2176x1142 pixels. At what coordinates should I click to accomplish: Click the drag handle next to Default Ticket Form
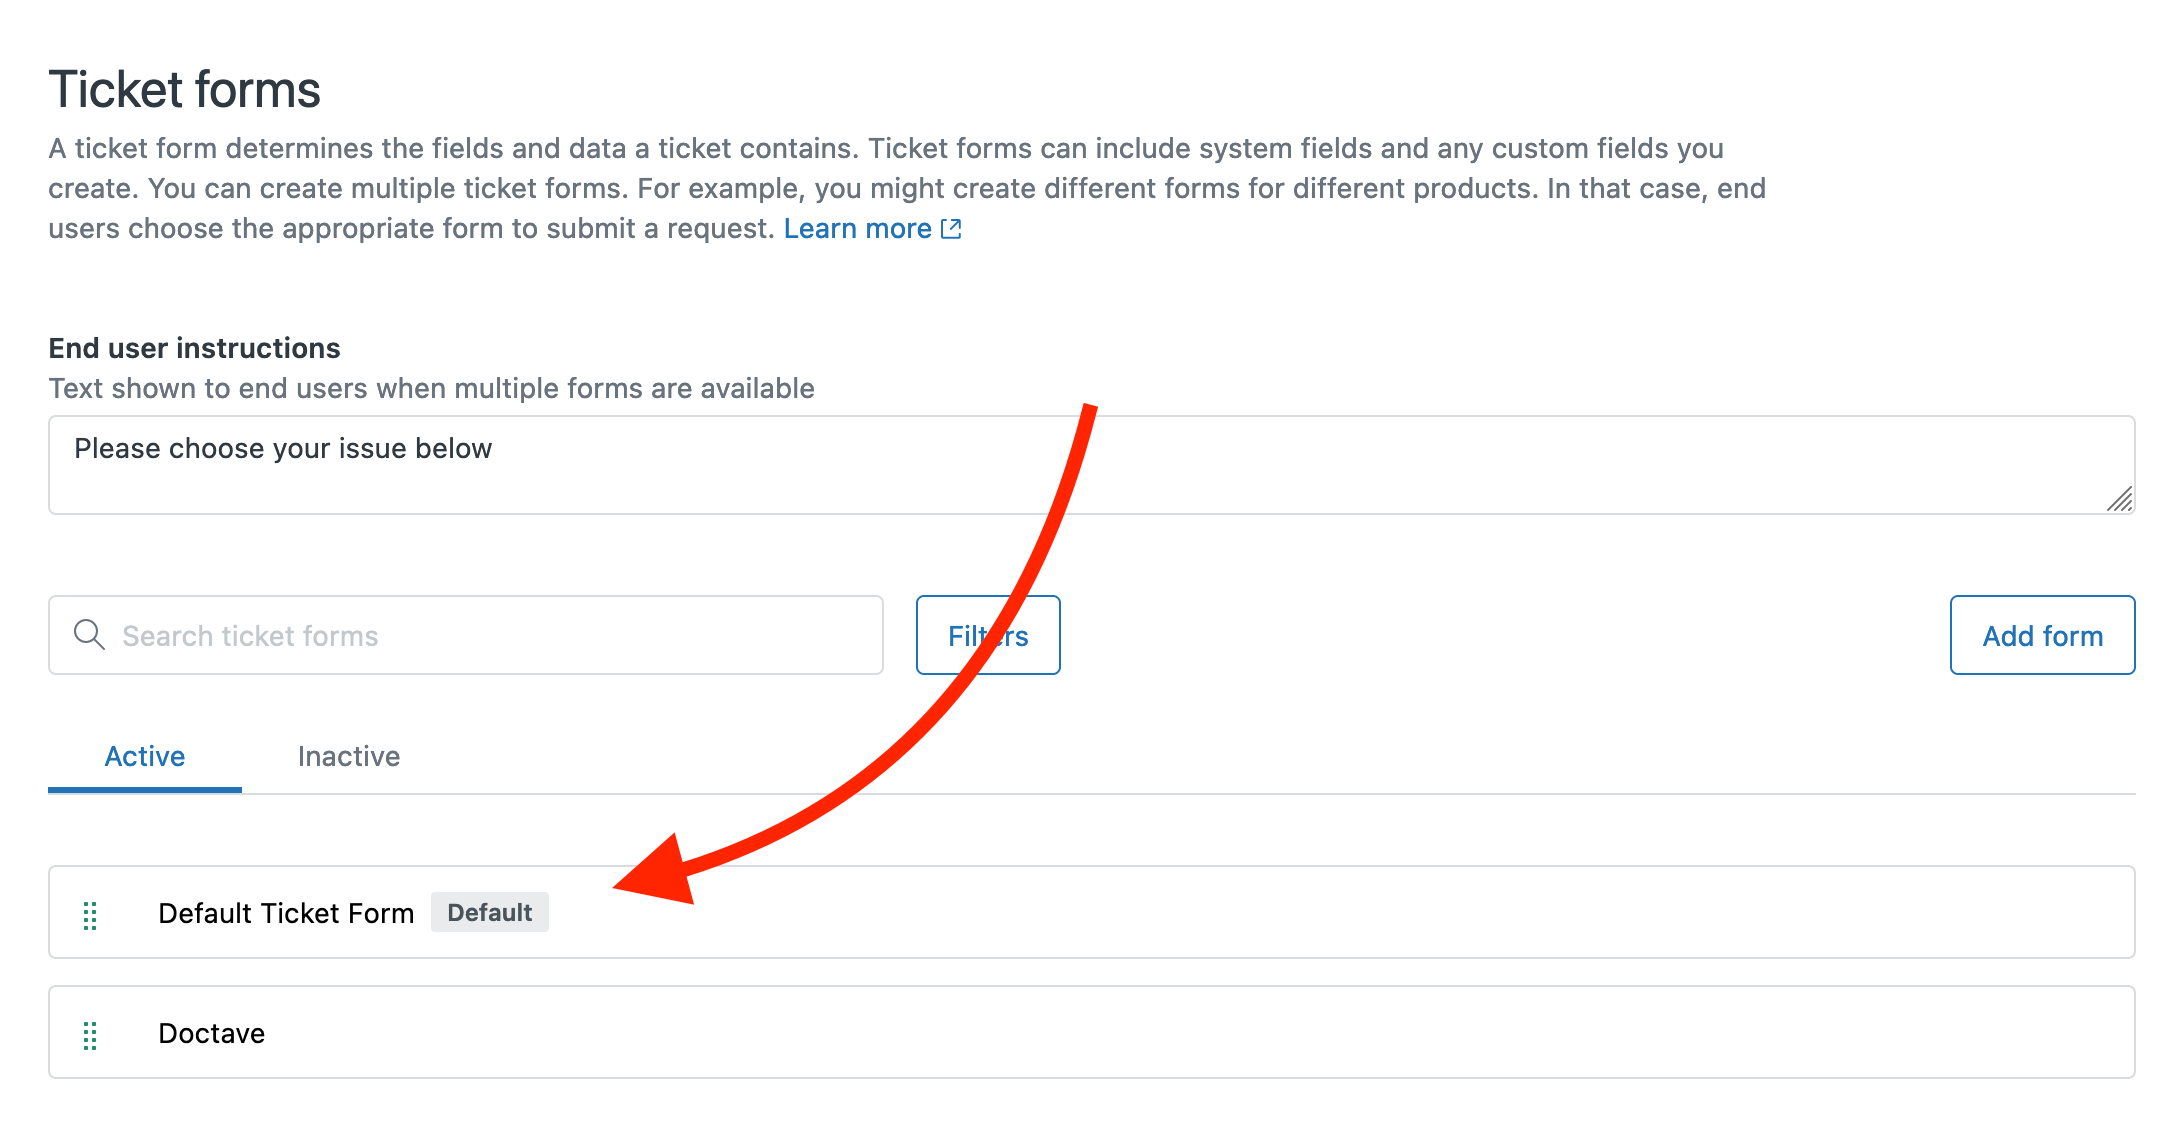(91, 913)
